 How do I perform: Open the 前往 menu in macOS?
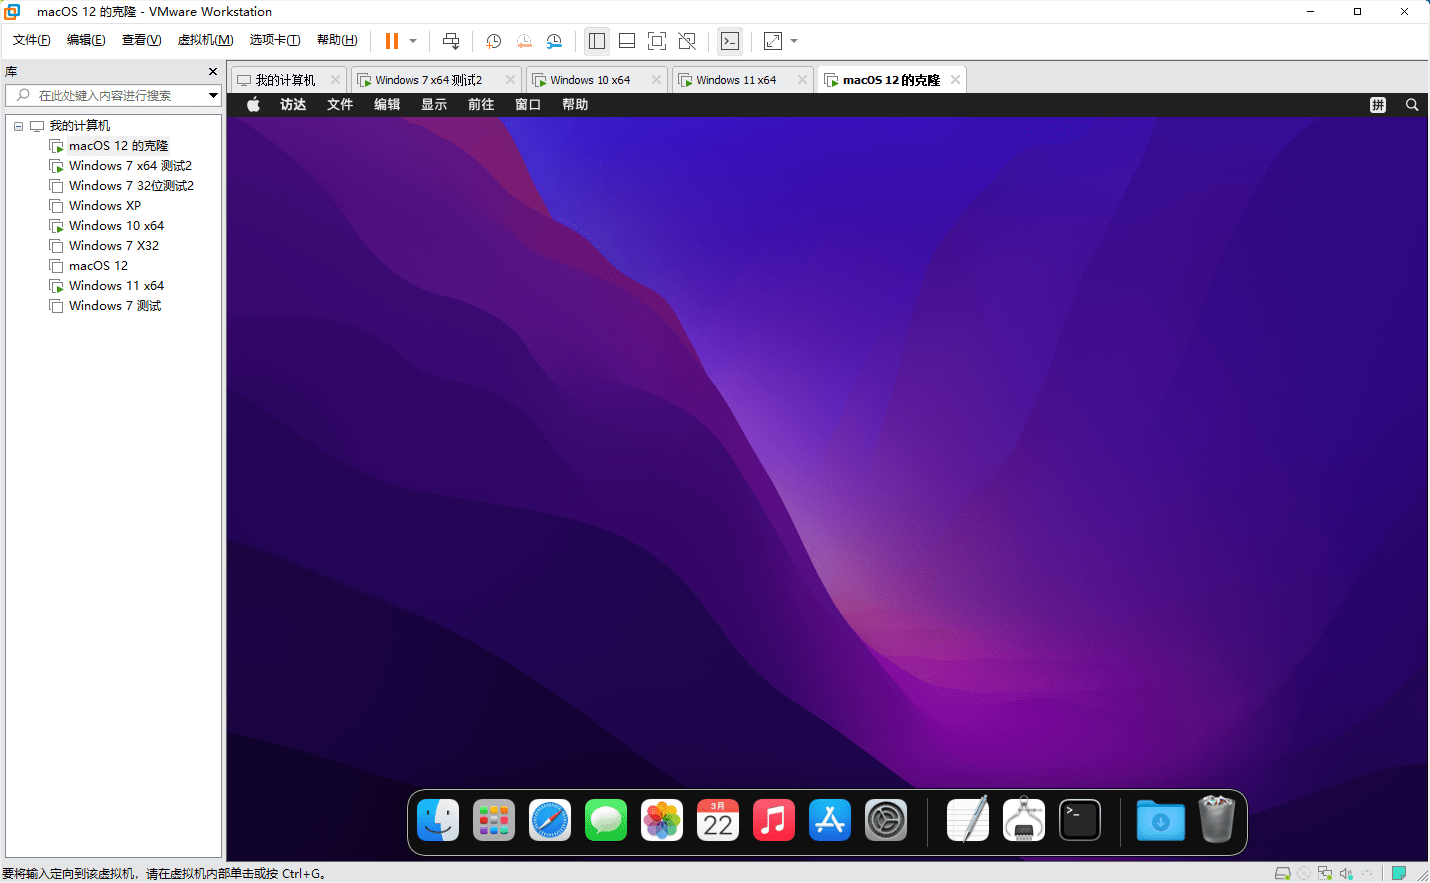[x=481, y=105]
